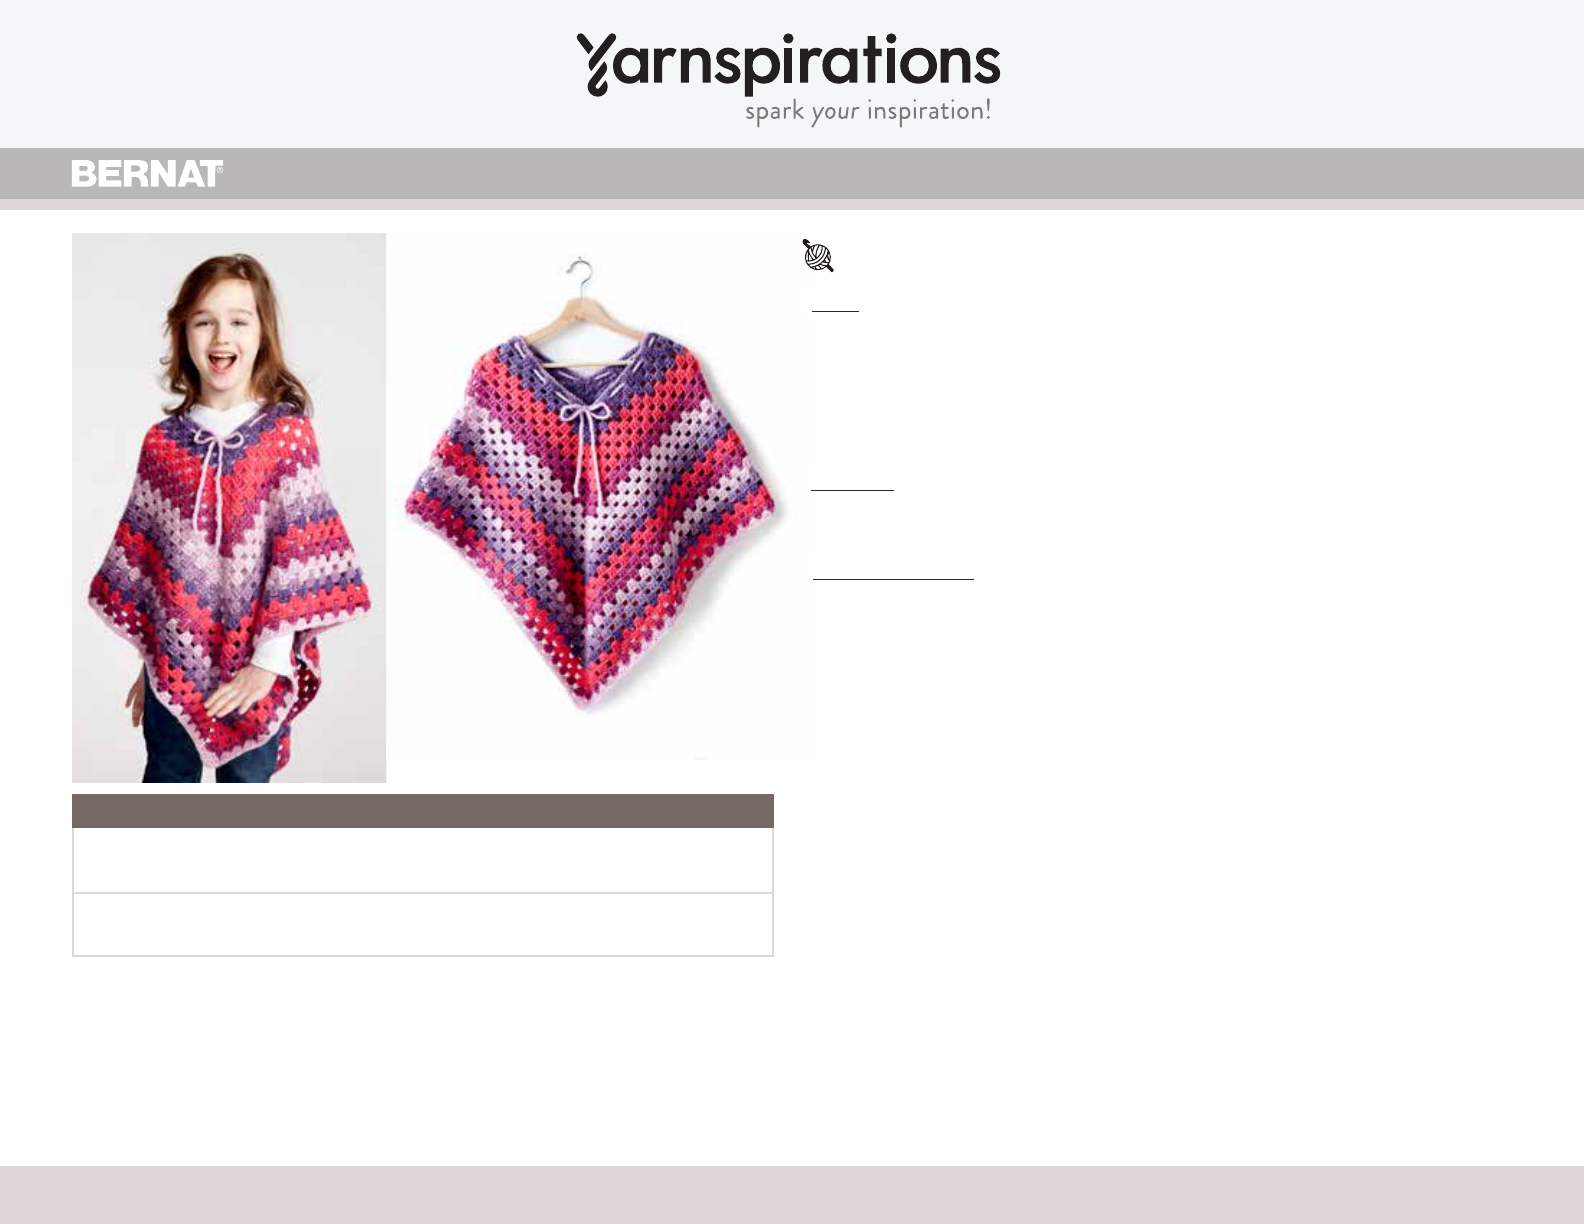Click the middle underlined heading line
Viewport: 1584px width, 1224px height.
coord(852,490)
